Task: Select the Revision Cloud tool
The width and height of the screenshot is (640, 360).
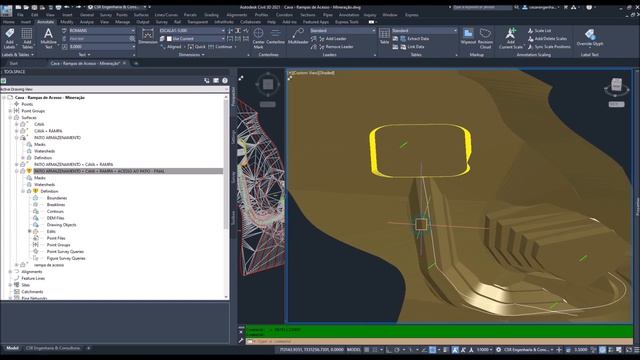Action: [x=485, y=38]
